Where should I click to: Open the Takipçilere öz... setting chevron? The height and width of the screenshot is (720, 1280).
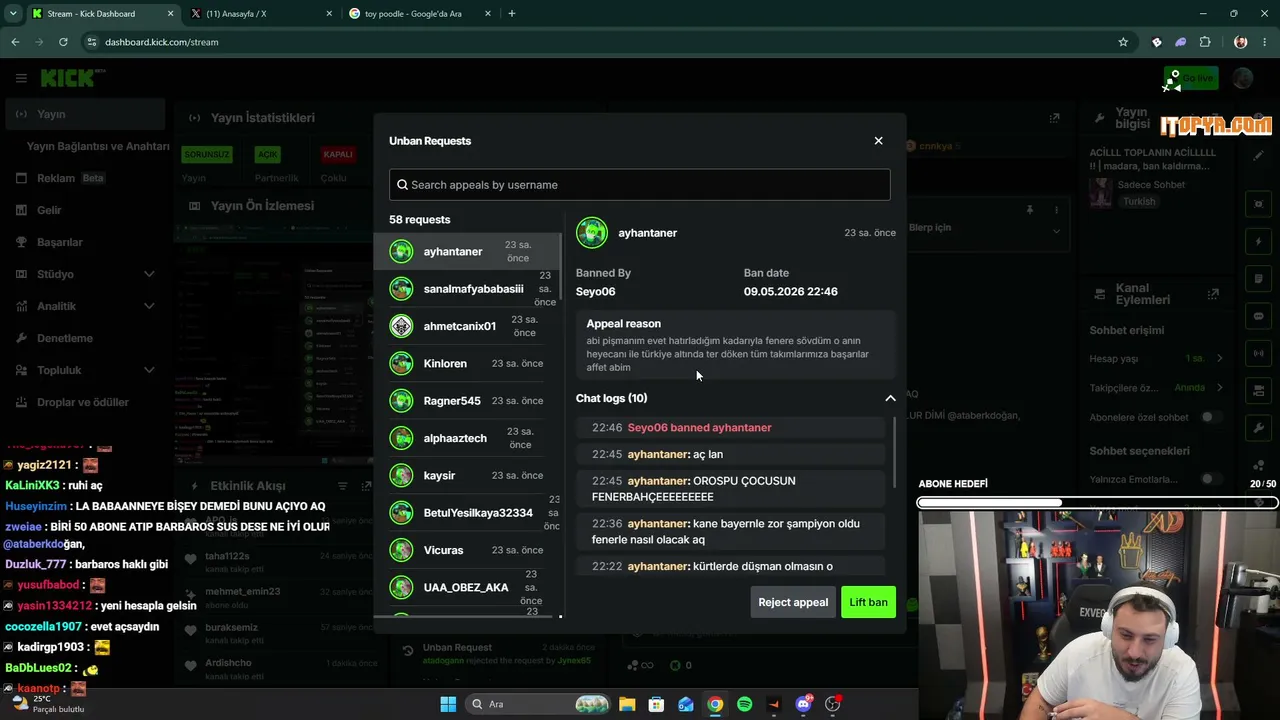tap(1220, 387)
